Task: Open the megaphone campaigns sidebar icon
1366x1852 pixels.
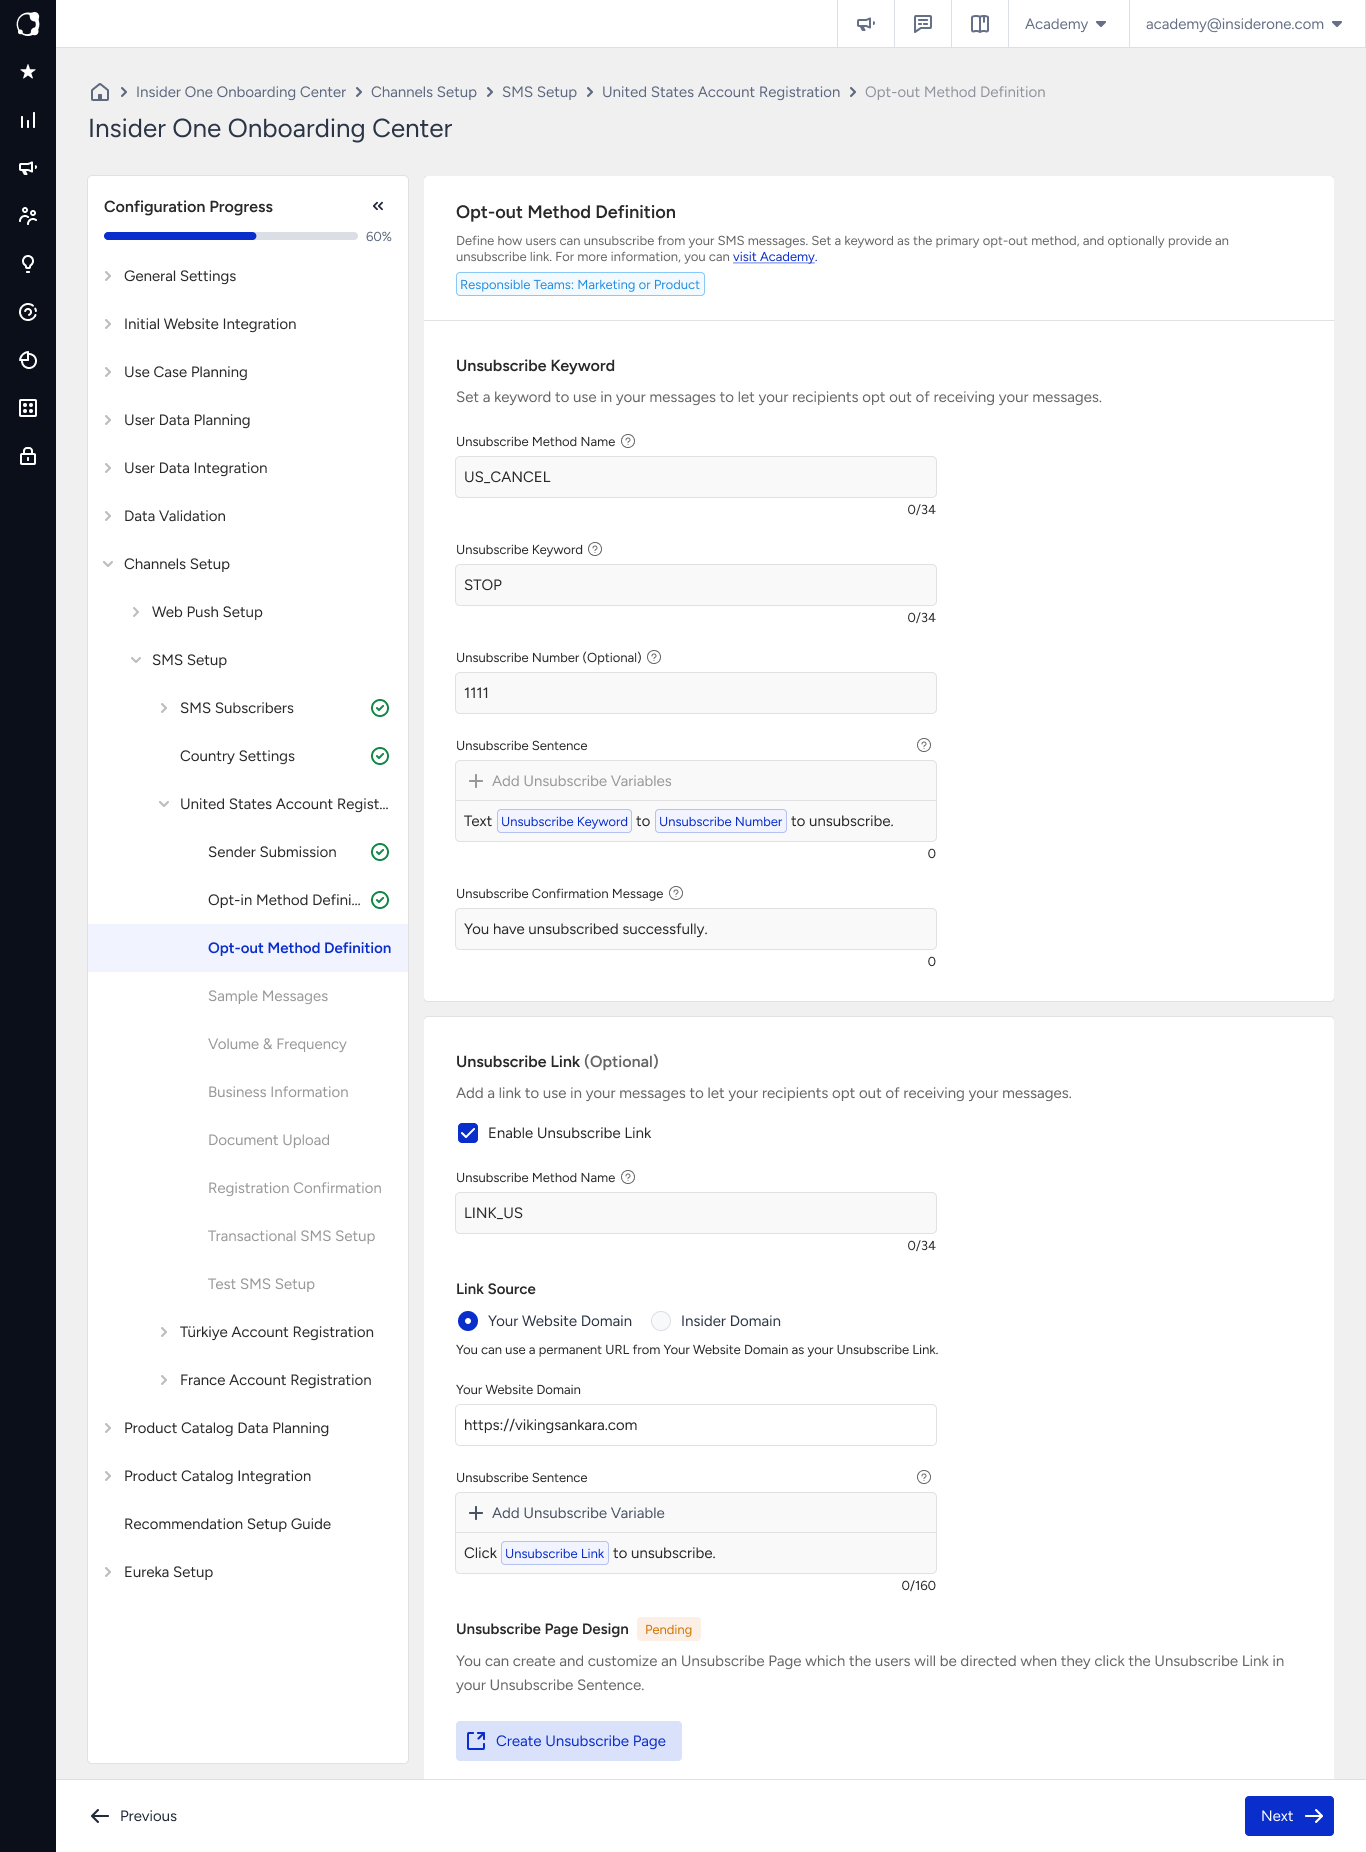Action: (28, 168)
